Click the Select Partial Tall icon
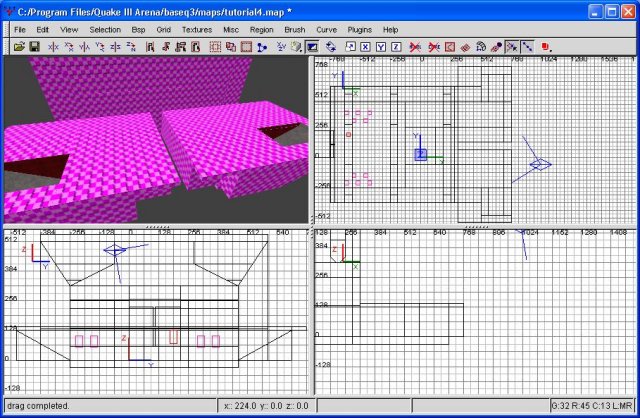The image size is (640, 418). [180, 47]
